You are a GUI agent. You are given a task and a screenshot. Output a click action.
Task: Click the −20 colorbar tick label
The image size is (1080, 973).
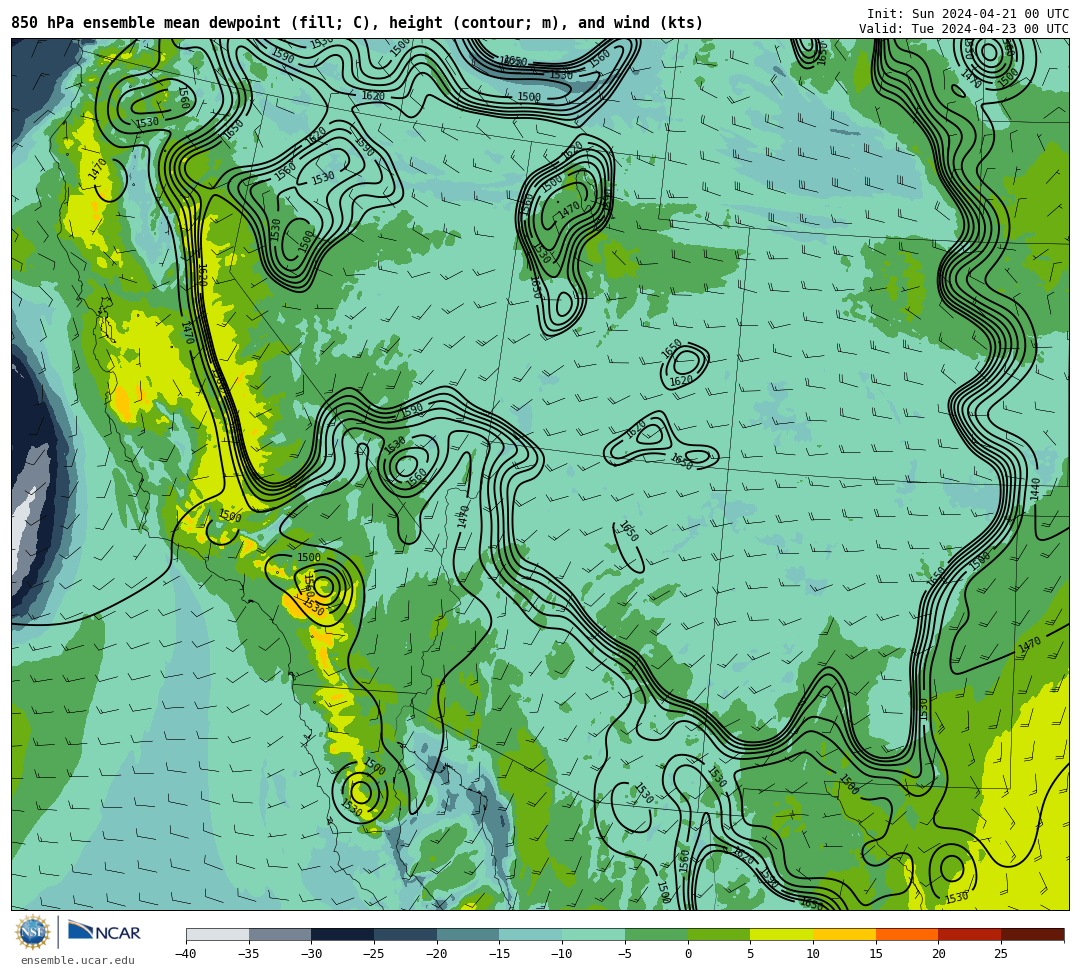pos(437,954)
